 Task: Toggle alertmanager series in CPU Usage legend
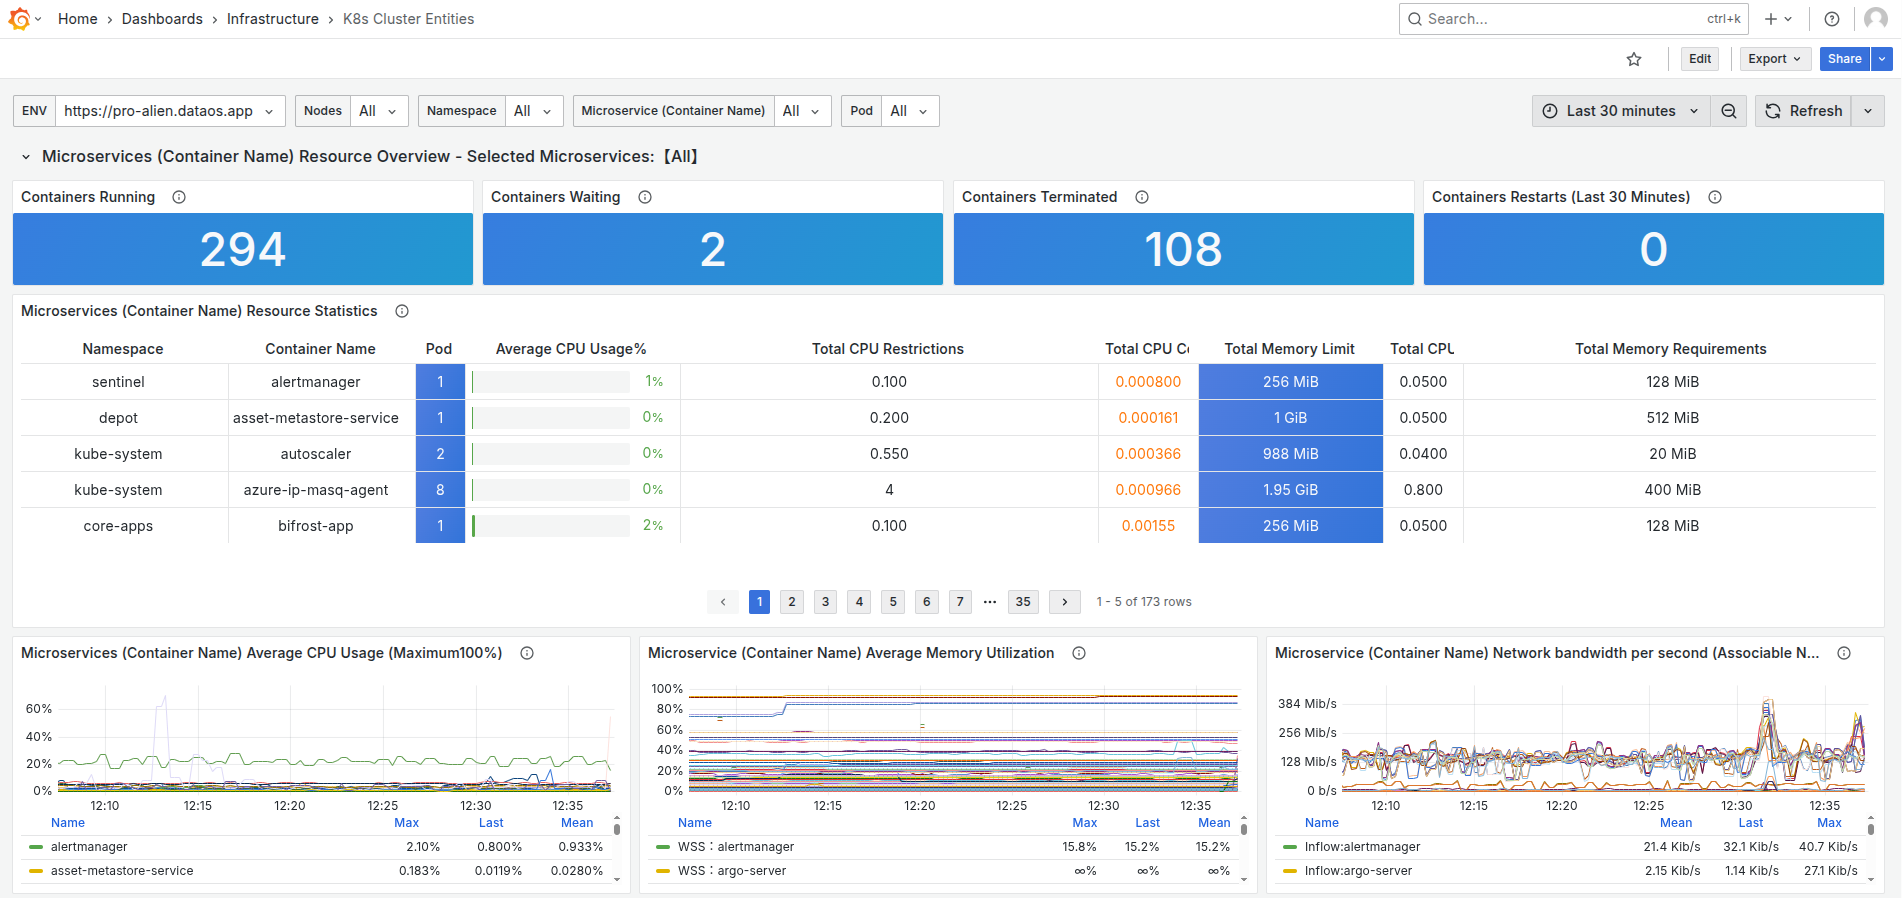coord(89,847)
